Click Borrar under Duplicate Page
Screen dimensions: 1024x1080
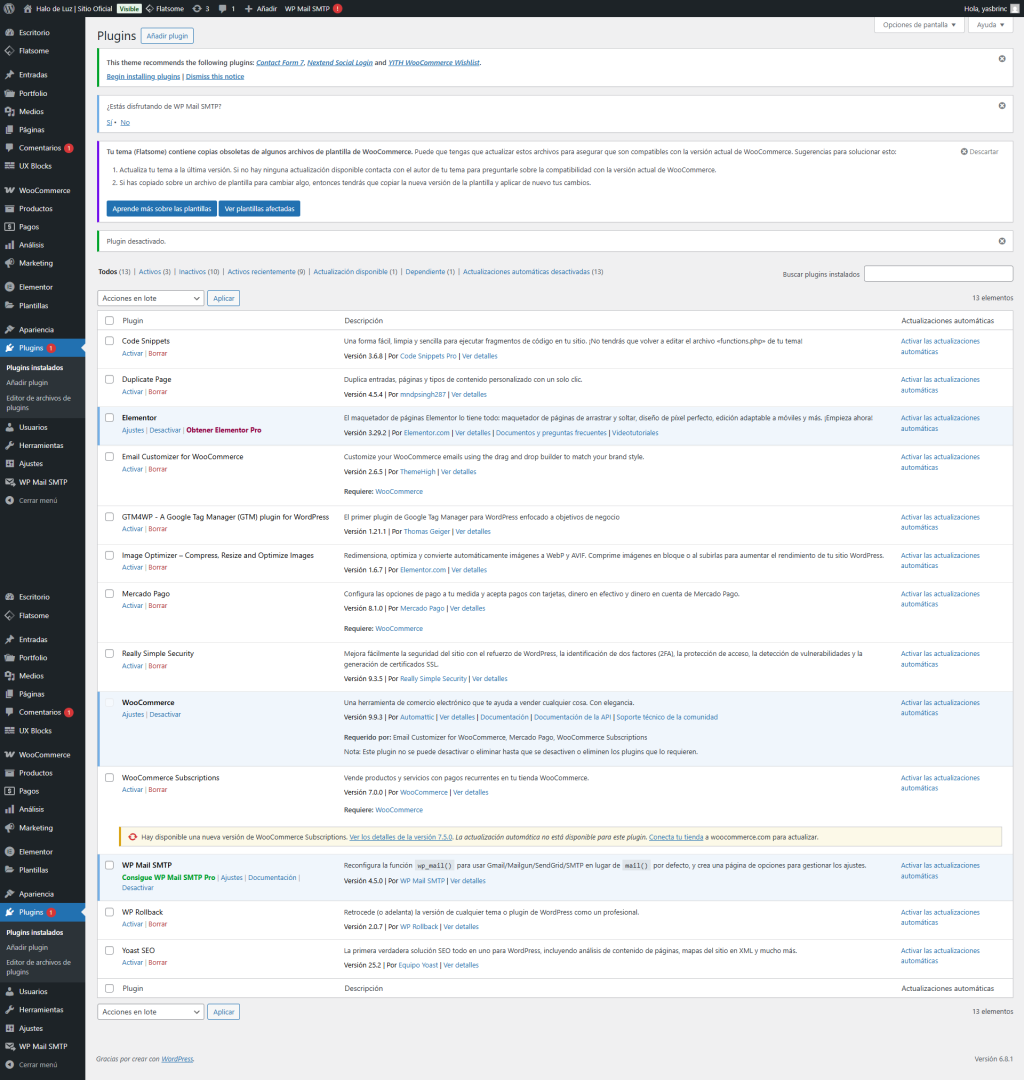158,392
